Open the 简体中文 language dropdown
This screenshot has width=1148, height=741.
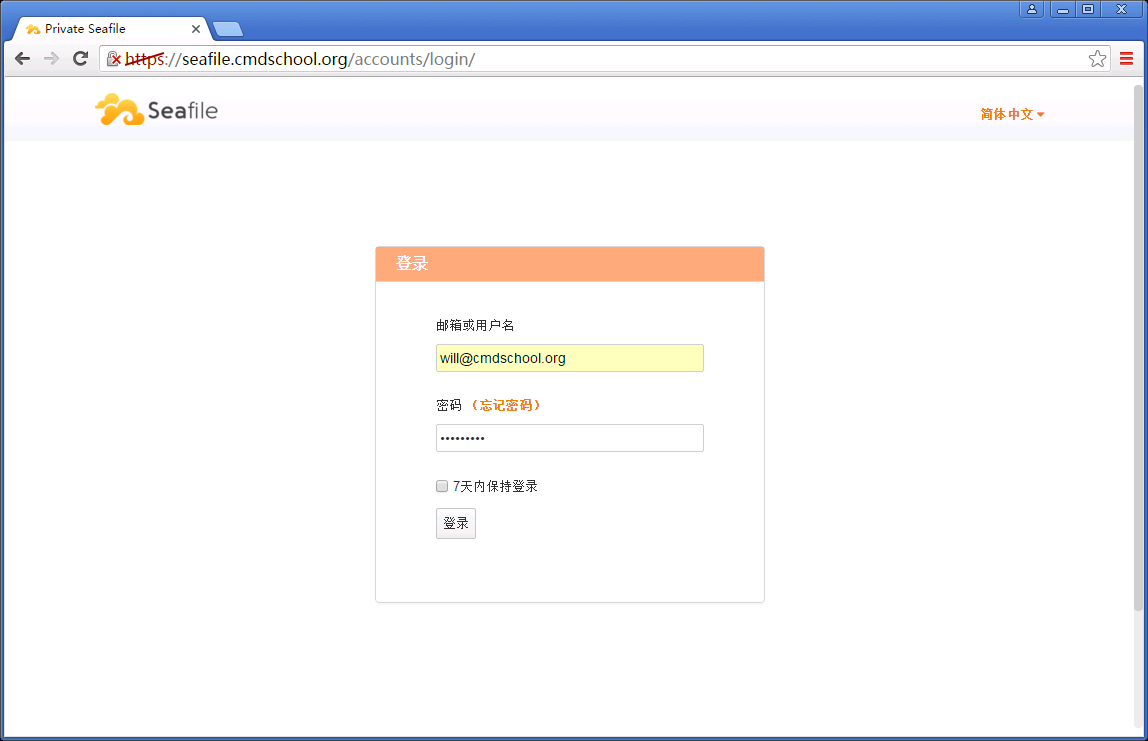pos(1012,114)
